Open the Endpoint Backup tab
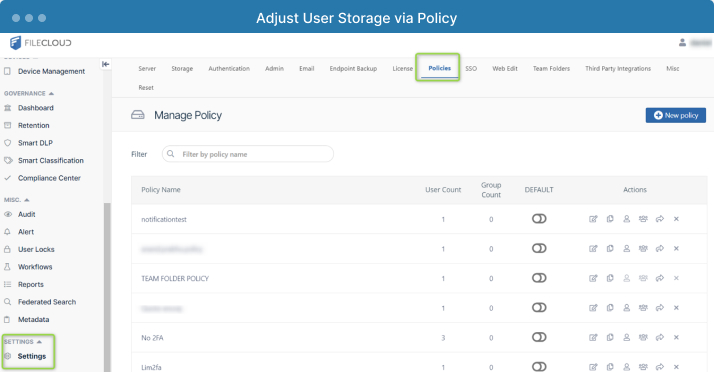This screenshot has height=372, width=714. (353, 69)
